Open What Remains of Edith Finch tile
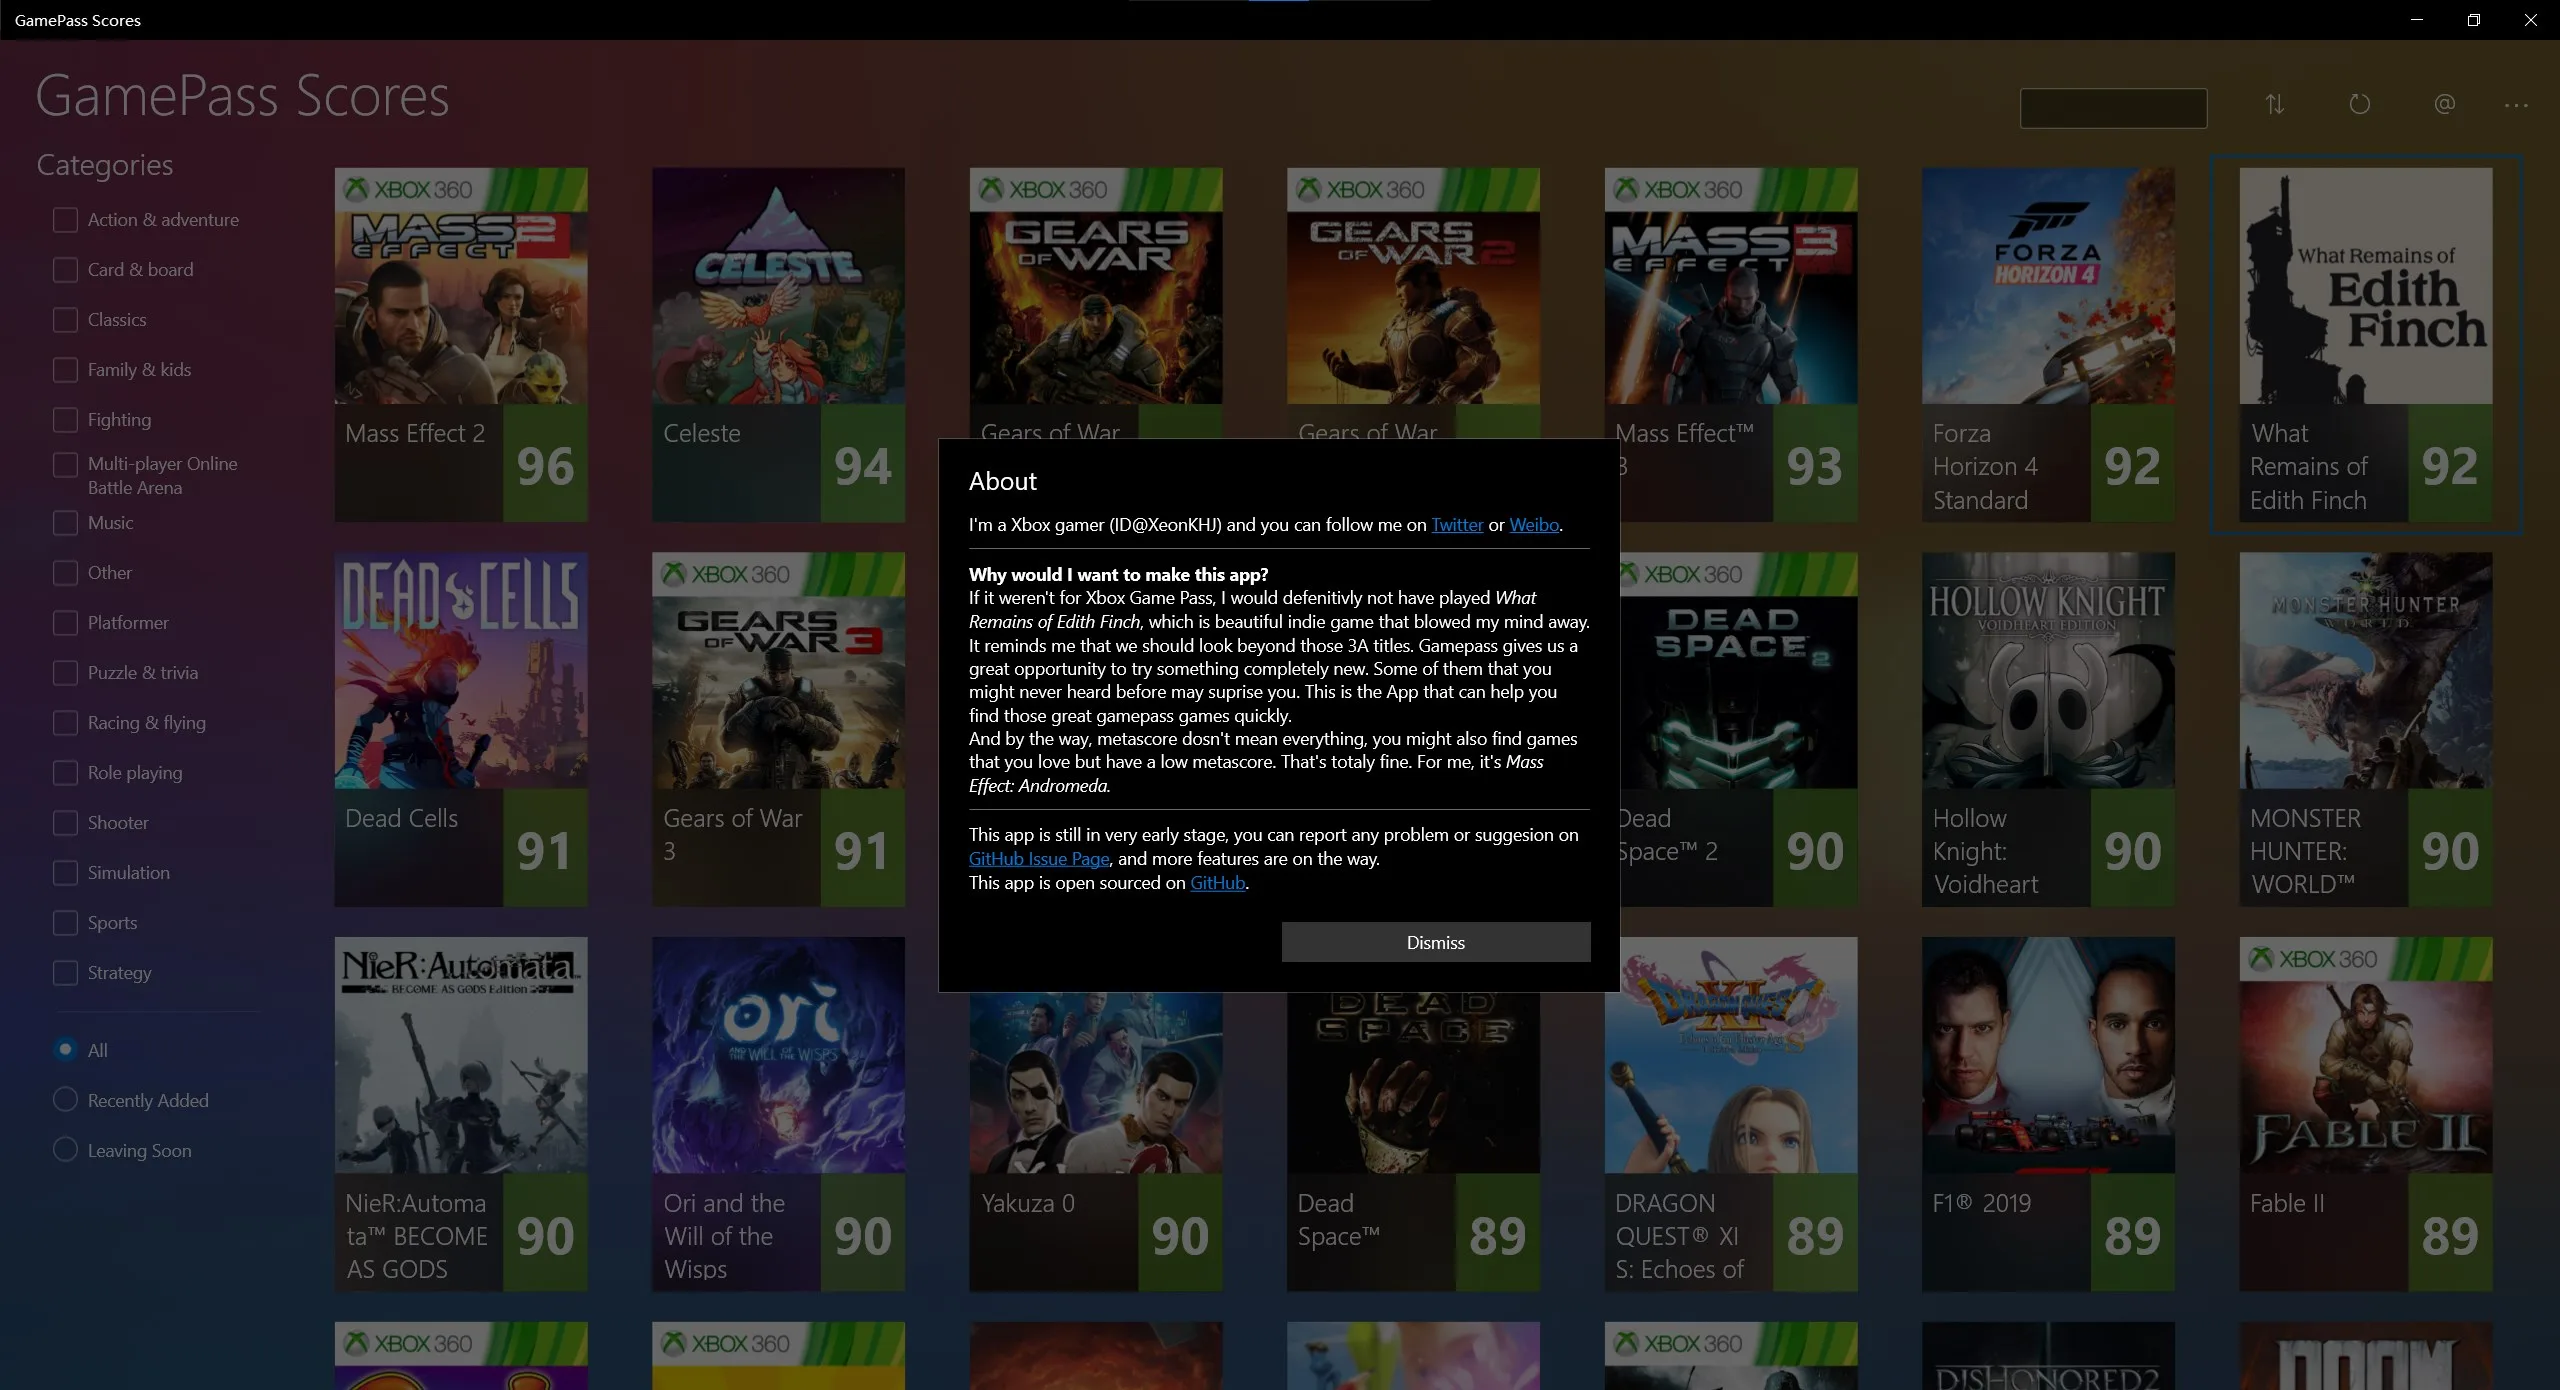 tap(2366, 344)
